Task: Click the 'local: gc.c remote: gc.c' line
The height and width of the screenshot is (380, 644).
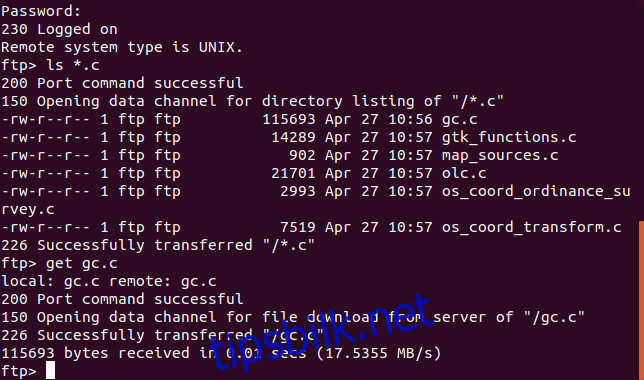Action: pyautogui.click(x=109, y=281)
